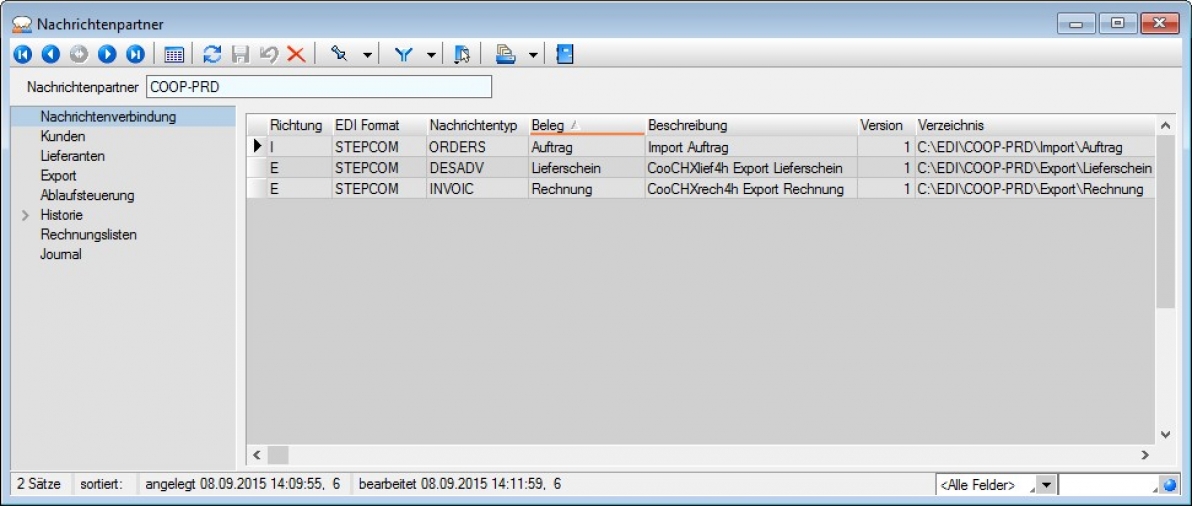
Task: Click the Auftrag Beleg cell
Action: 586,147
